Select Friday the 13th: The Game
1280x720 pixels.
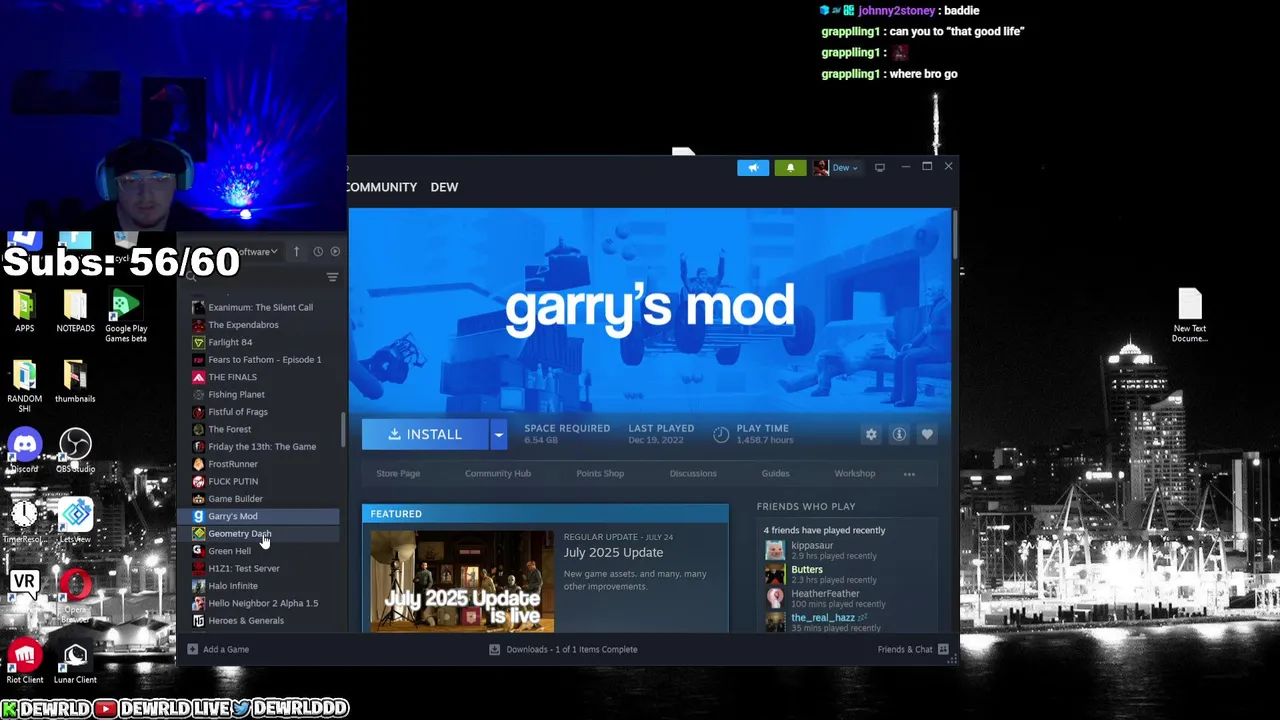[x=258, y=447]
